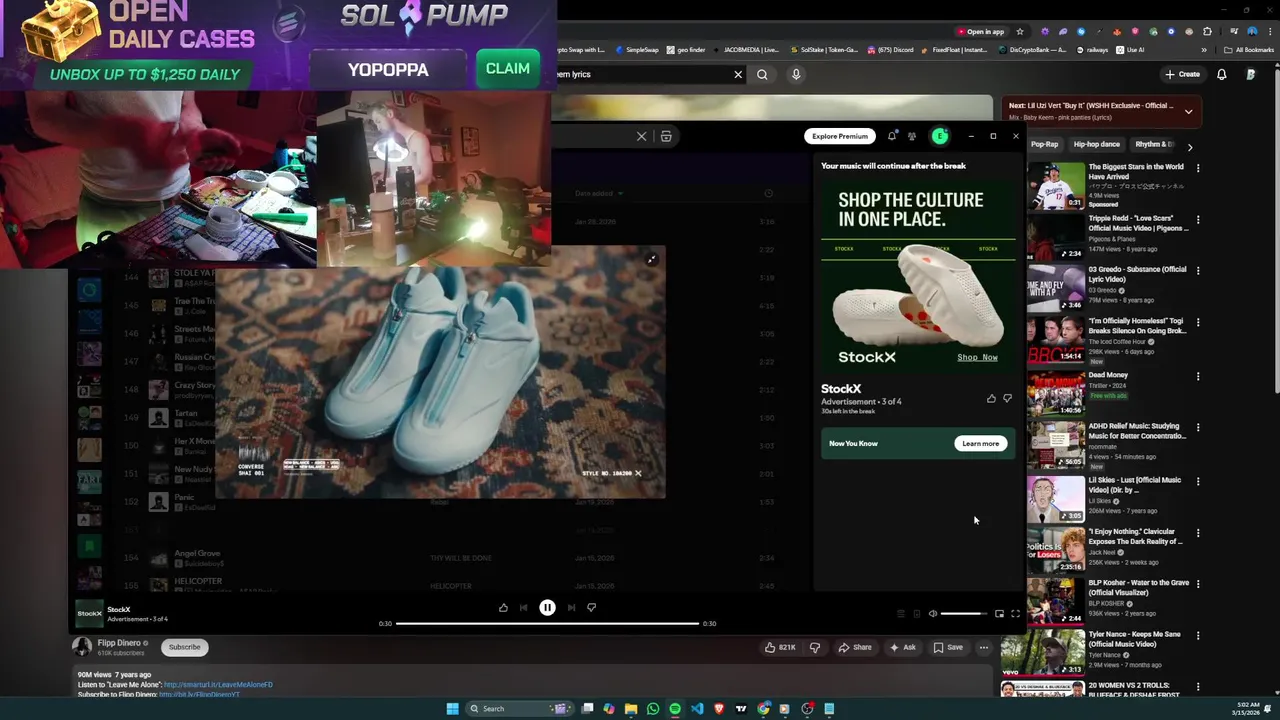Open options for Trippie Redd Love Scars video

(x=1198, y=220)
